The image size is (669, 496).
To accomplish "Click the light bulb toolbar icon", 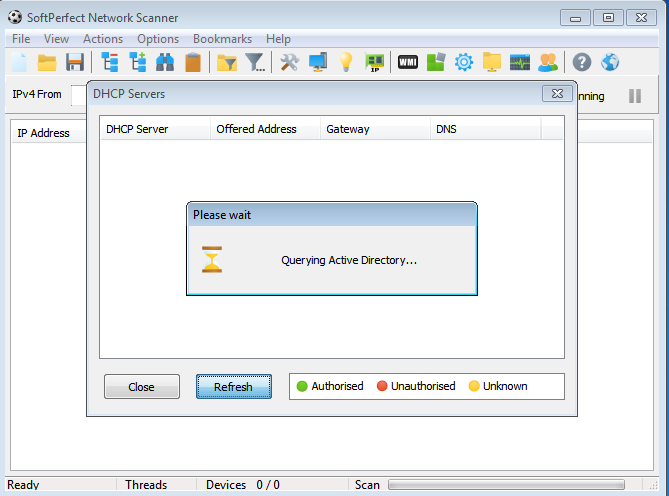I will coord(346,63).
